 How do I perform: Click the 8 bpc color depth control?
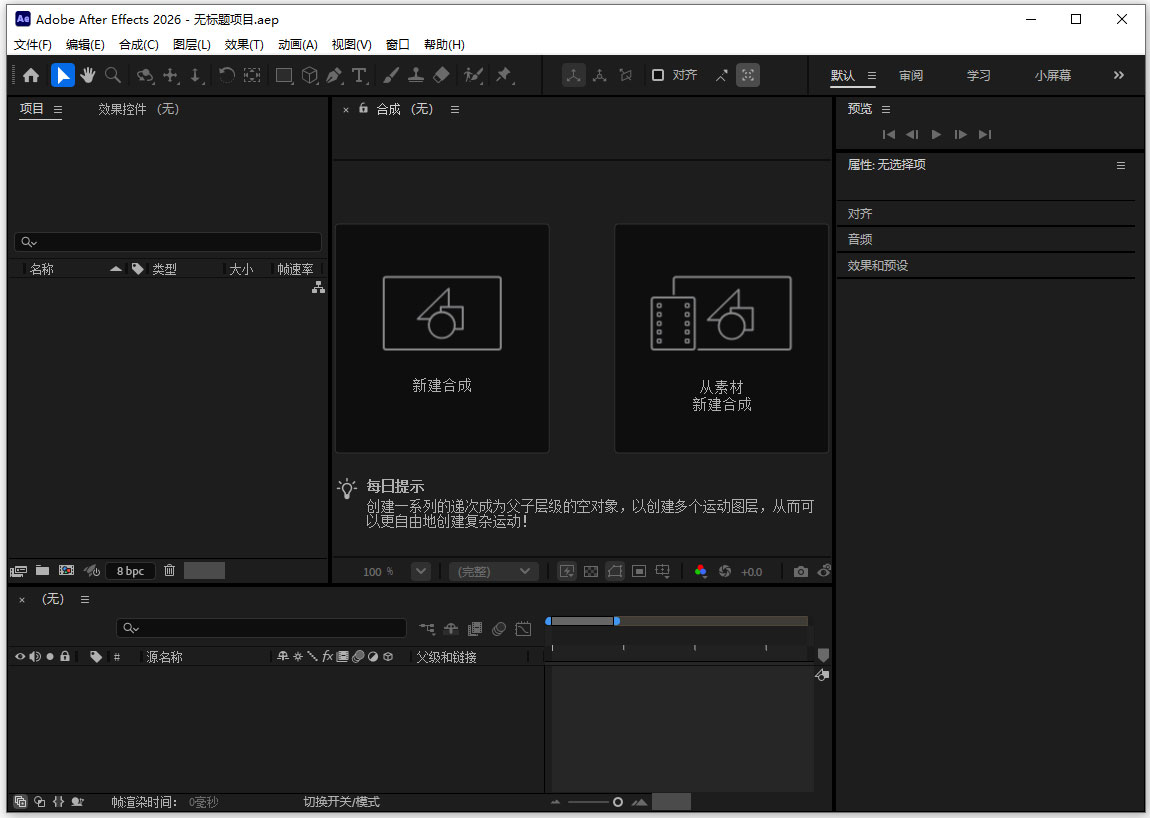(x=129, y=570)
